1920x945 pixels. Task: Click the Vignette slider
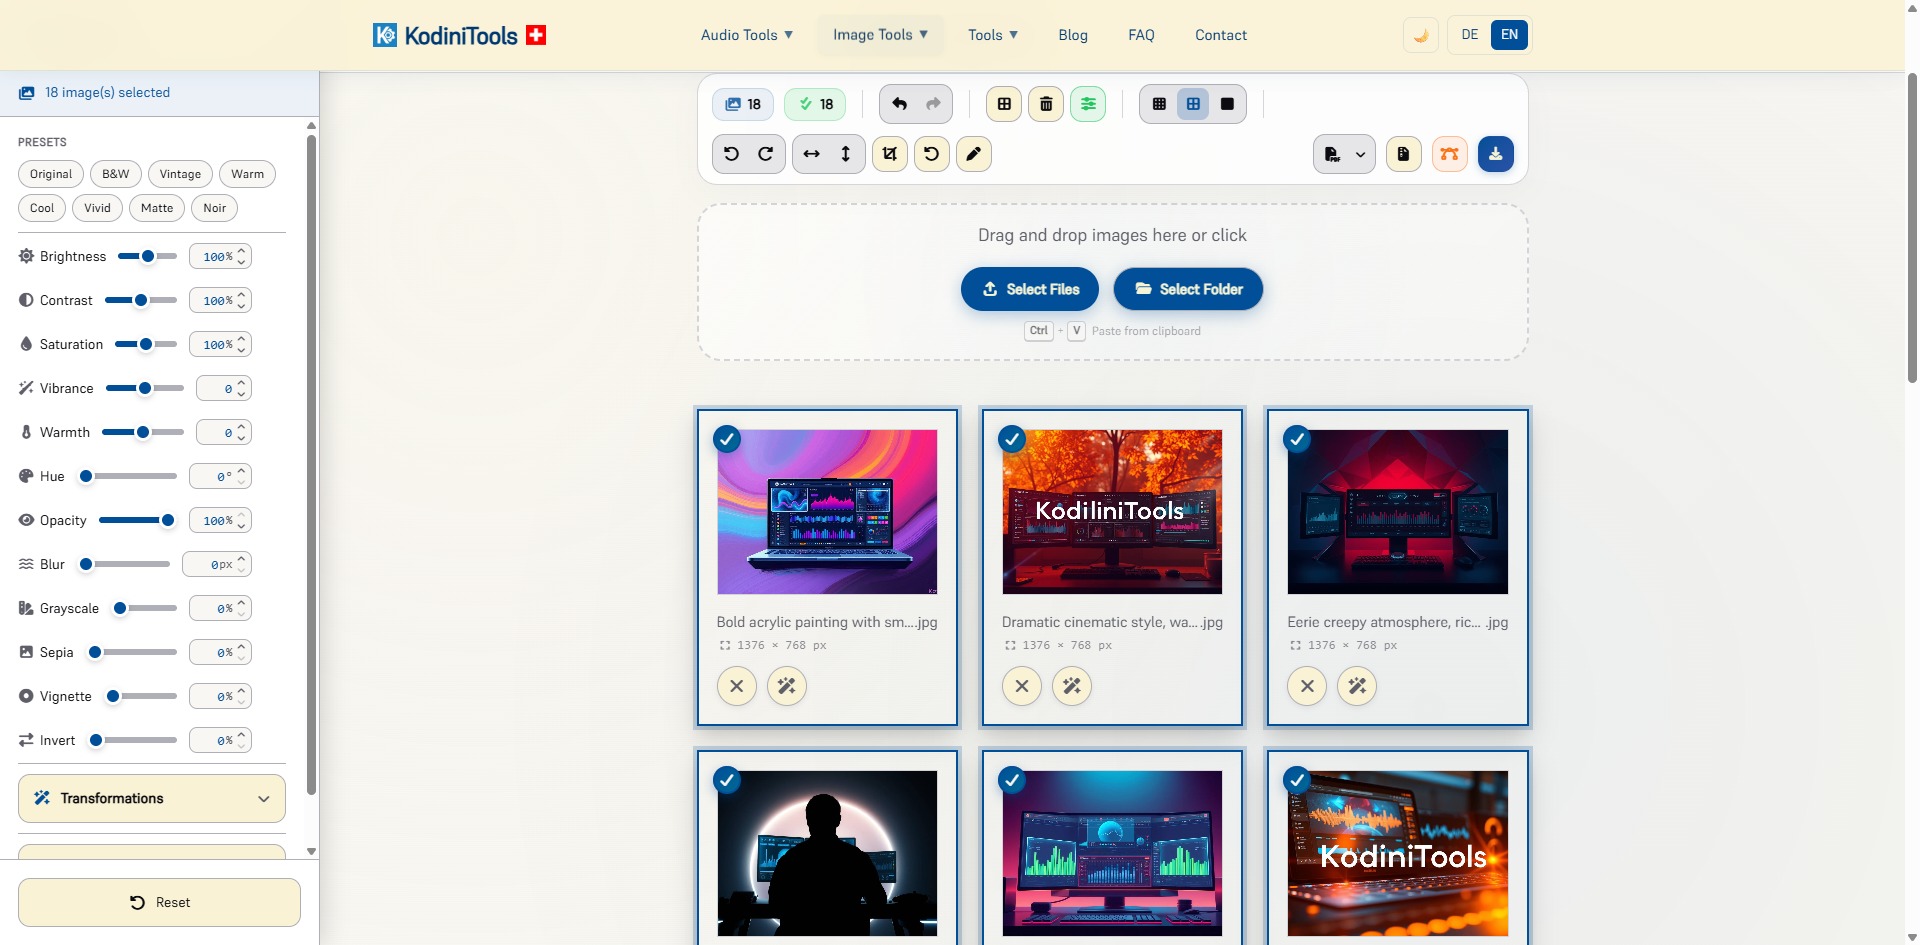click(x=141, y=696)
